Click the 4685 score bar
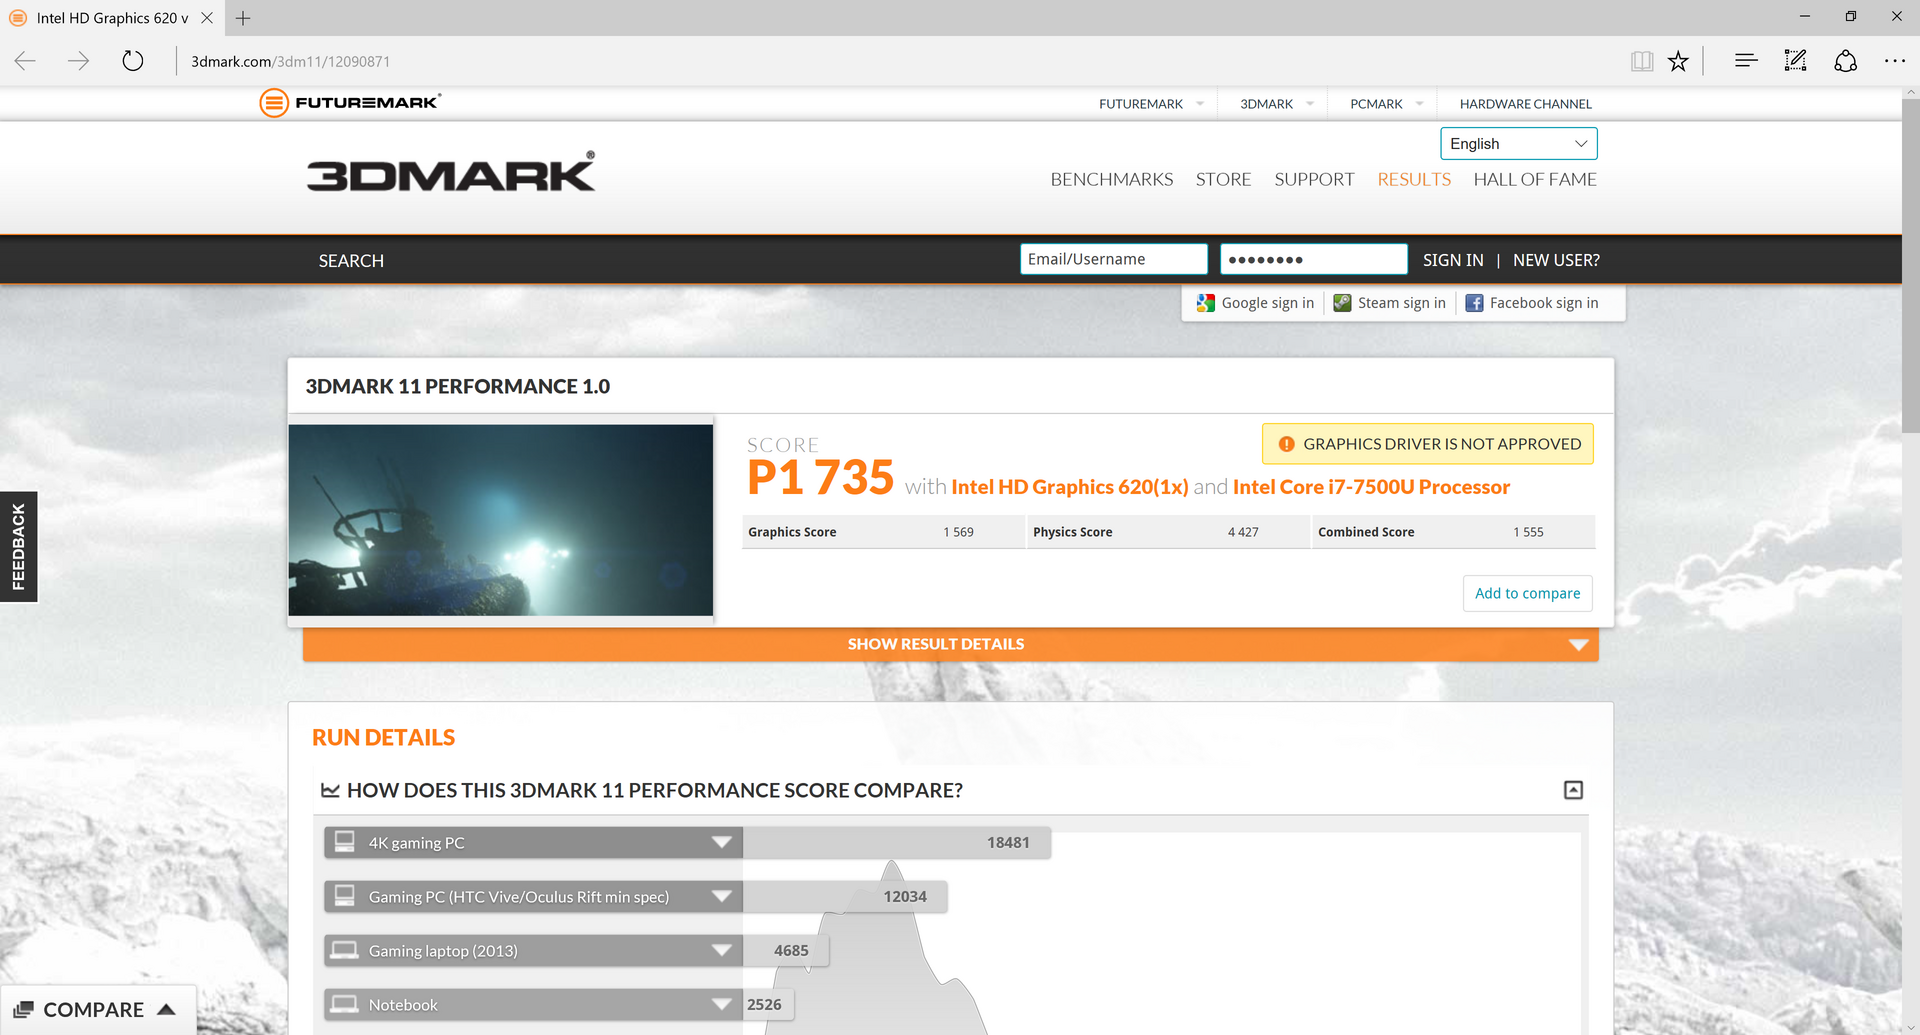This screenshot has width=1920, height=1035. (786, 950)
